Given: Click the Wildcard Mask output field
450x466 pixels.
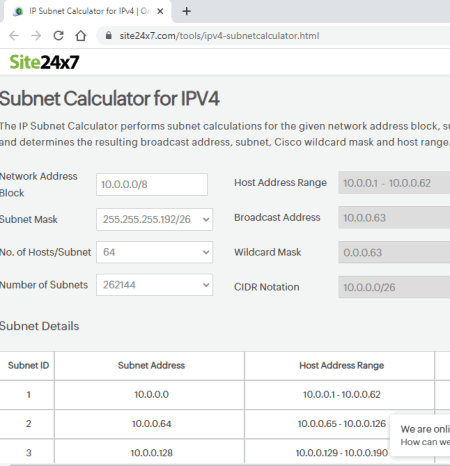Looking at the screenshot, I should coord(394,252).
